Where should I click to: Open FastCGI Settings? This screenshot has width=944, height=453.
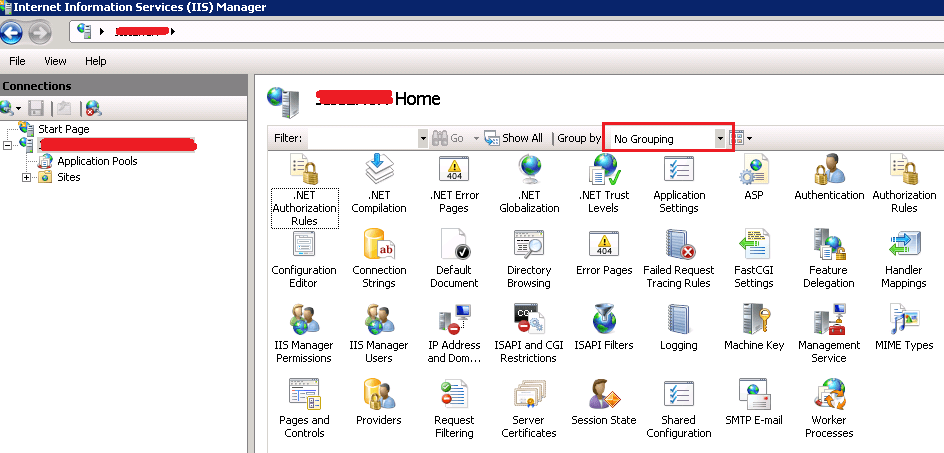point(754,259)
